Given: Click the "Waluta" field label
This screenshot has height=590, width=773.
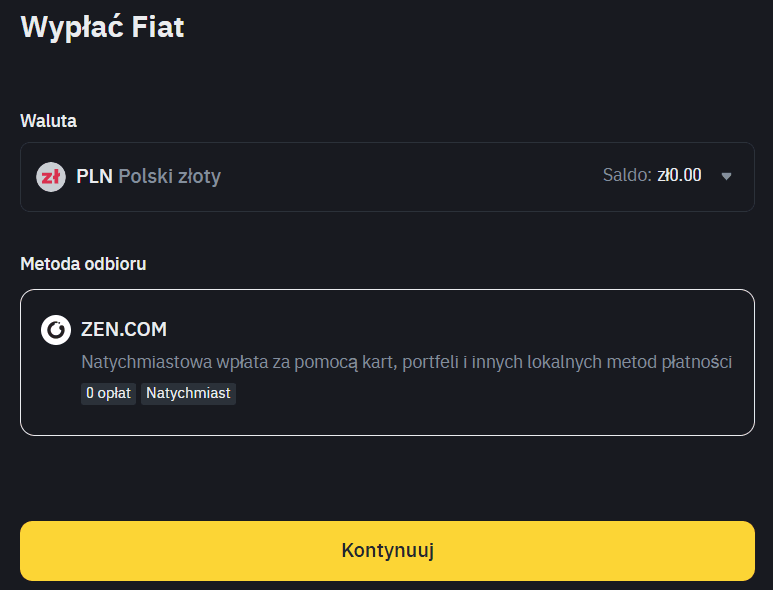Looking at the screenshot, I should pyautogui.click(x=48, y=121).
